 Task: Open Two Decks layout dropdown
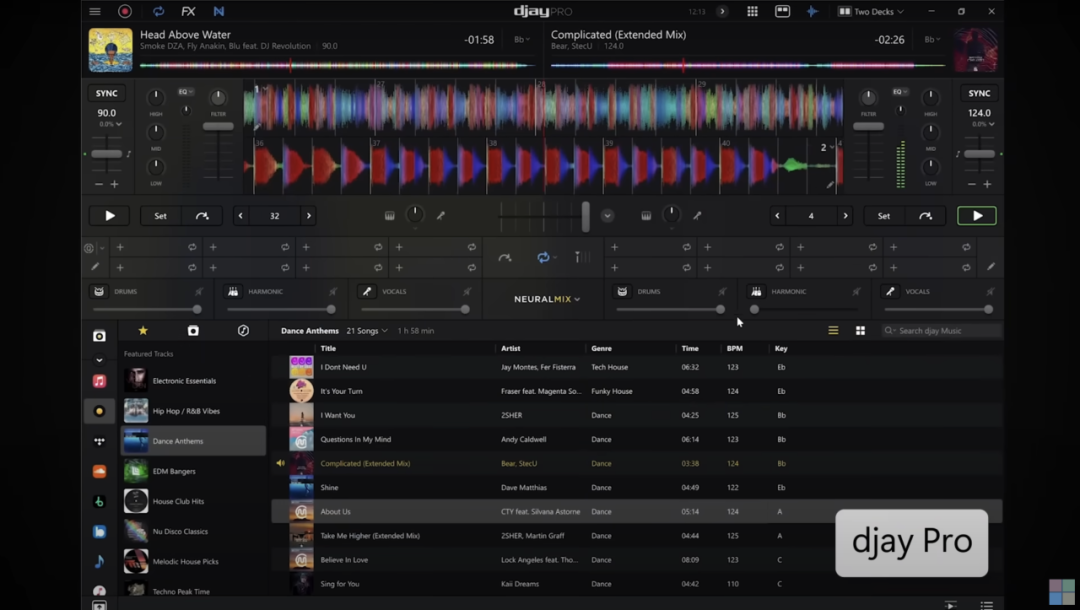(871, 11)
